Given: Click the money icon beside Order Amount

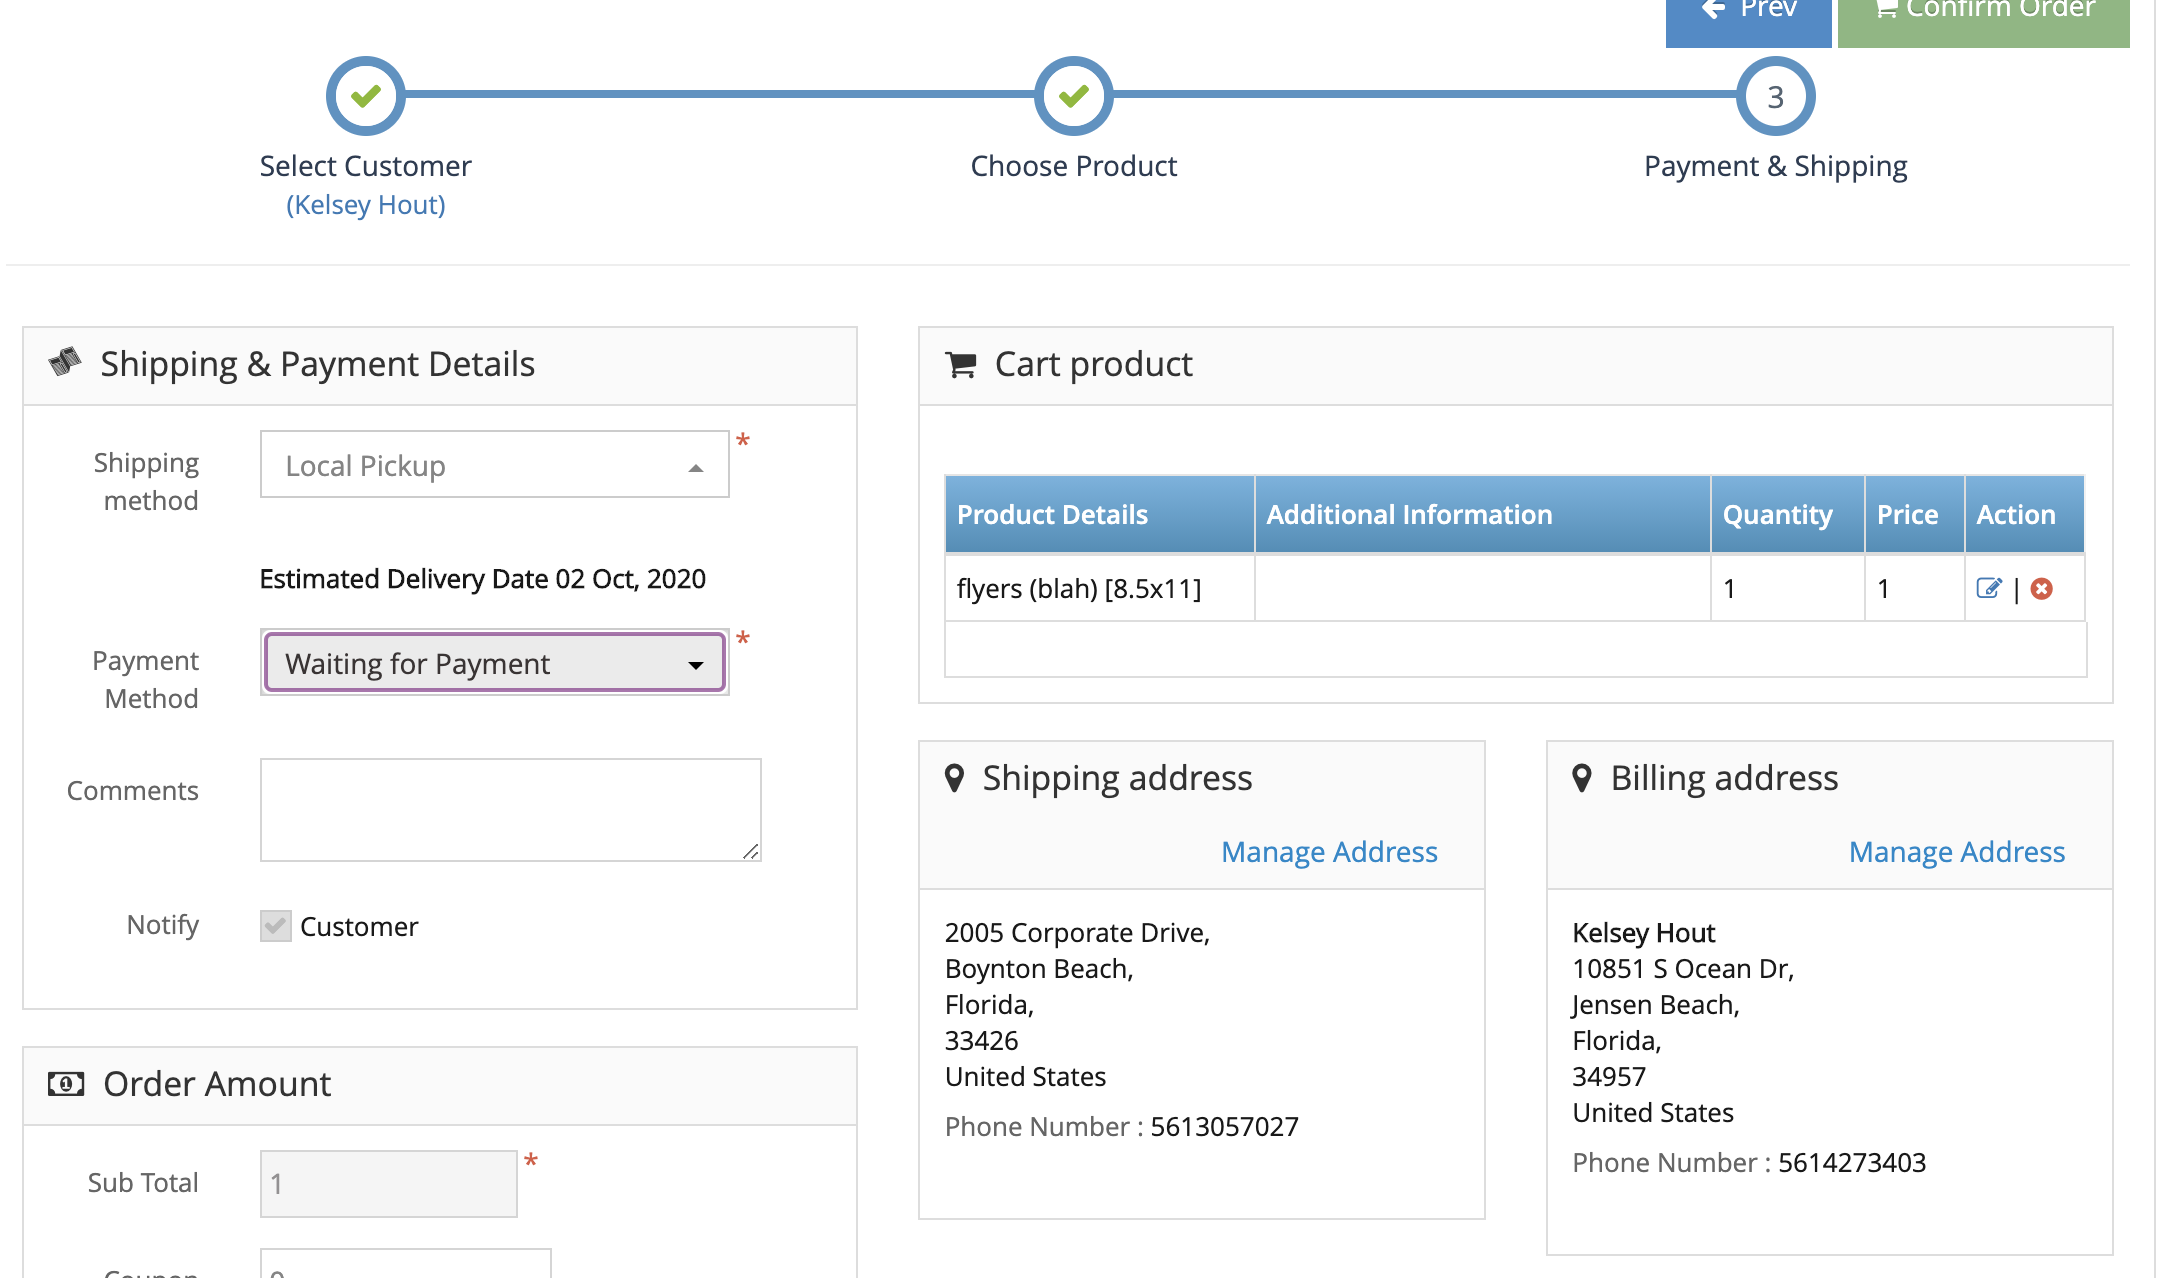Looking at the screenshot, I should (66, 1084).
